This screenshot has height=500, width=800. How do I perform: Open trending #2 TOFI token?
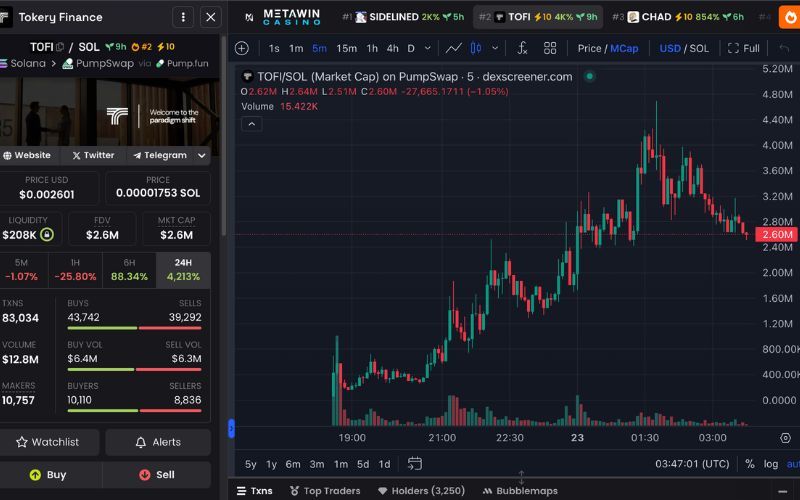coord(538,17)
